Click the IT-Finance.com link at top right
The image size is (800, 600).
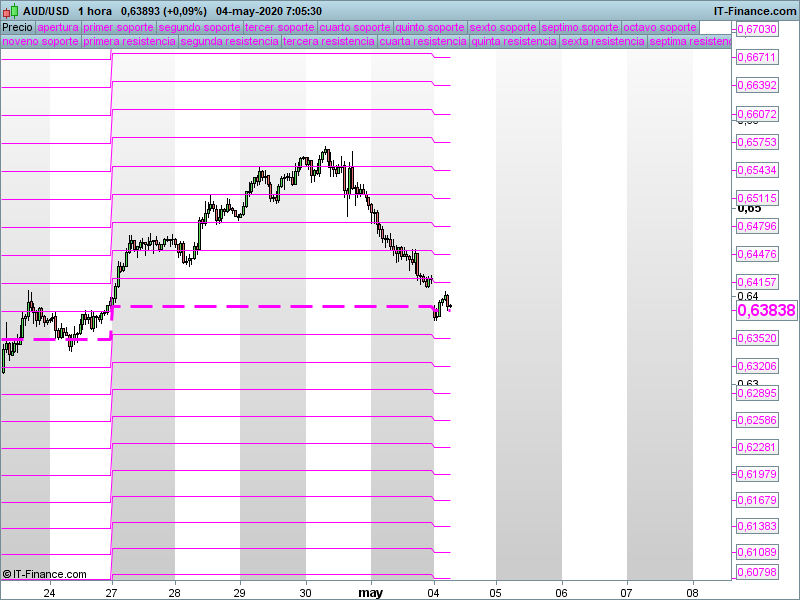755,10
